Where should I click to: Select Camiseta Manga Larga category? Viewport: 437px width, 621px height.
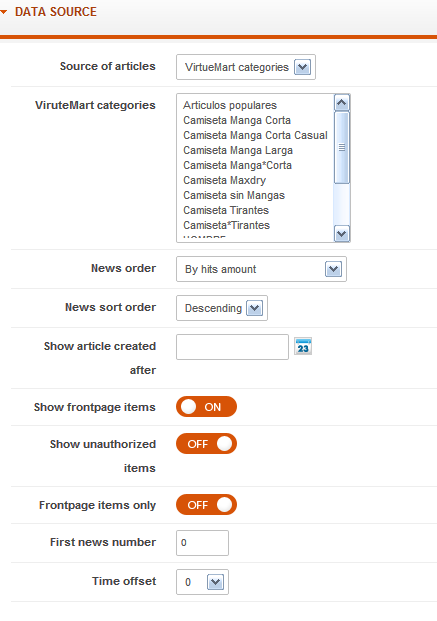[x=238, y=150]
